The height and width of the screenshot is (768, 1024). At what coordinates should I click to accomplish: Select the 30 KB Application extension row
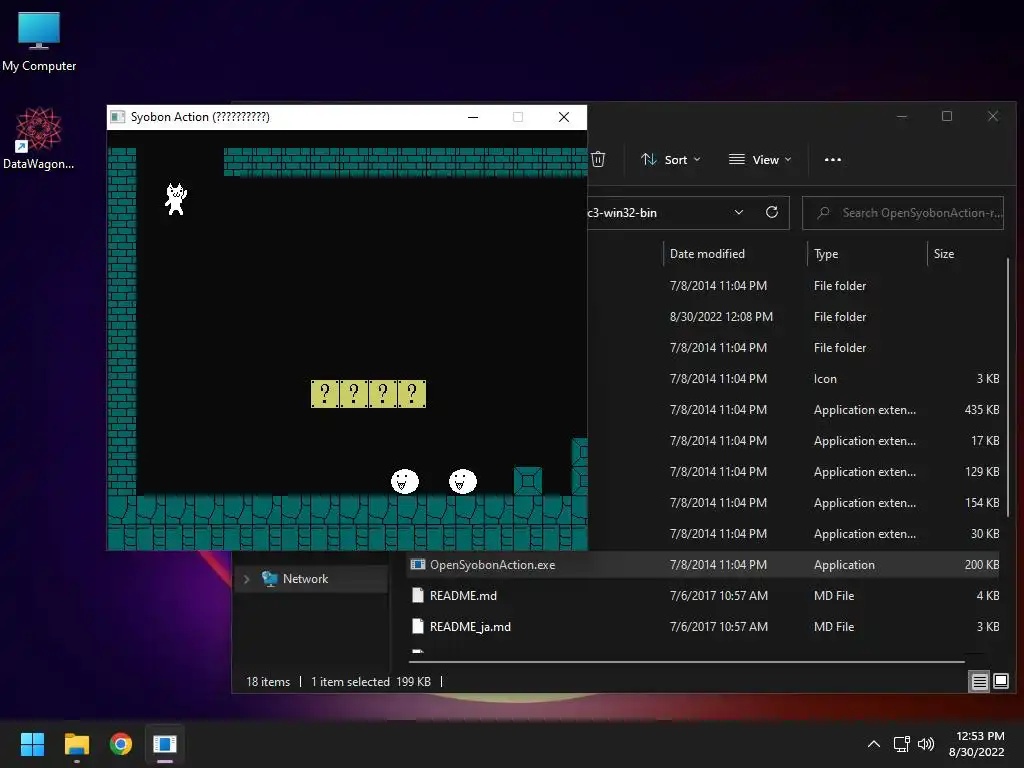pyautogui.click(x=793, y=534)
